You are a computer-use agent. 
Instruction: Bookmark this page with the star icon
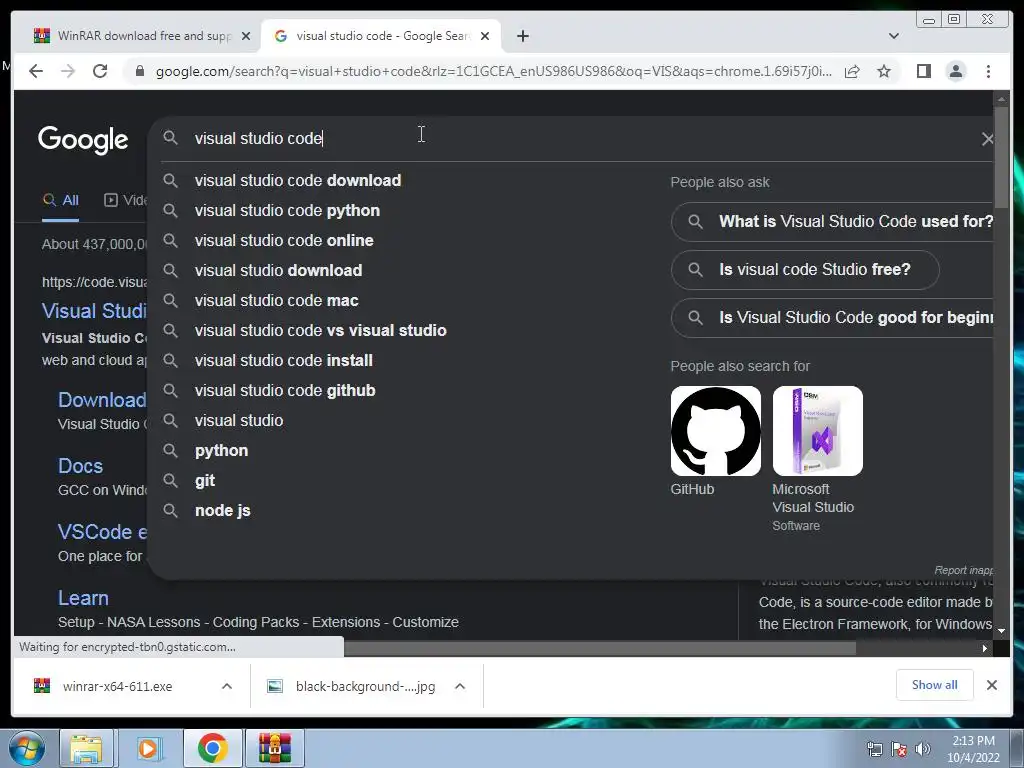point(884,71)
